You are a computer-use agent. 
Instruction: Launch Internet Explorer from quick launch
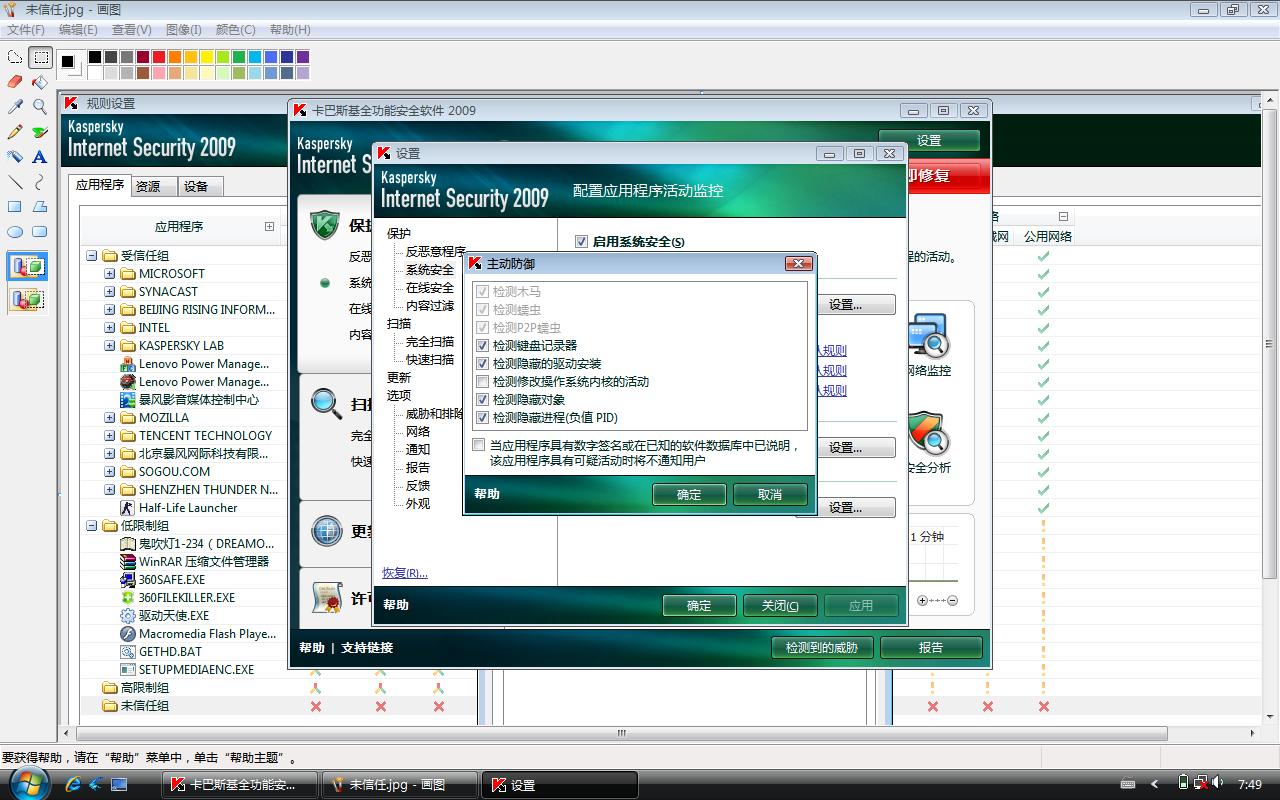click(73, 785)
